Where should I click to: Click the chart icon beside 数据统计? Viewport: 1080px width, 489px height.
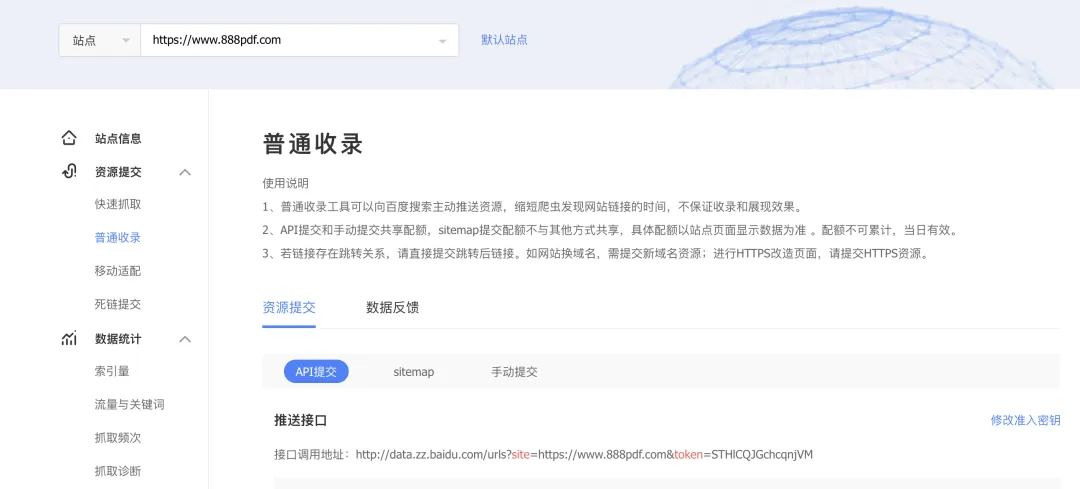69,338
